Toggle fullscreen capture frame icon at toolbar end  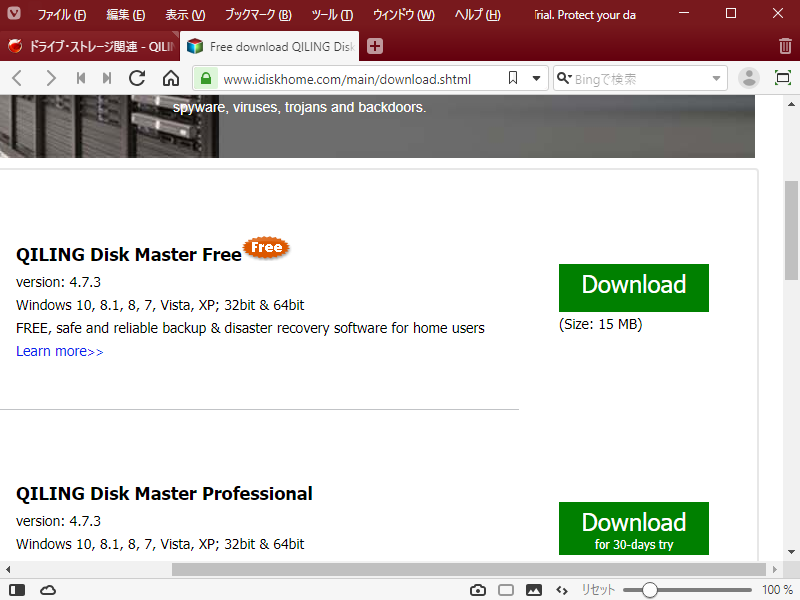[x=783, y=78]
